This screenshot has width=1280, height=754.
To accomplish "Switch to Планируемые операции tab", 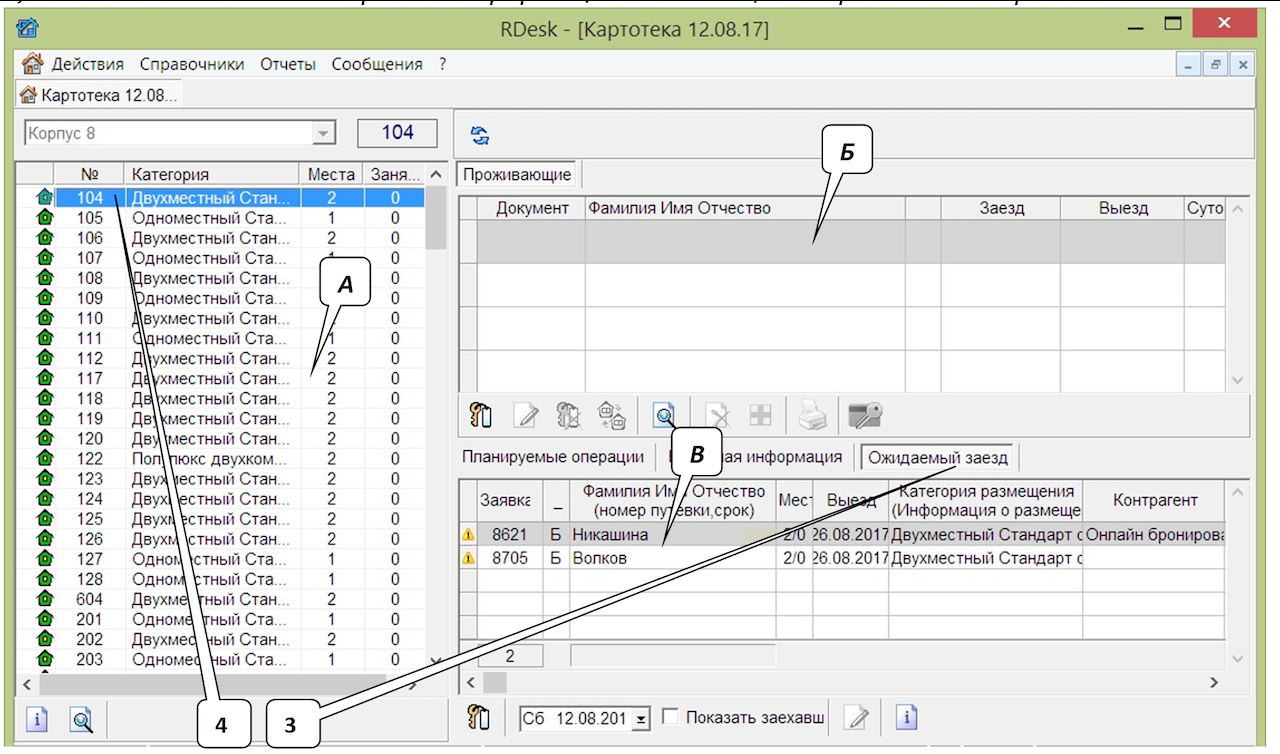I will 552,457.
